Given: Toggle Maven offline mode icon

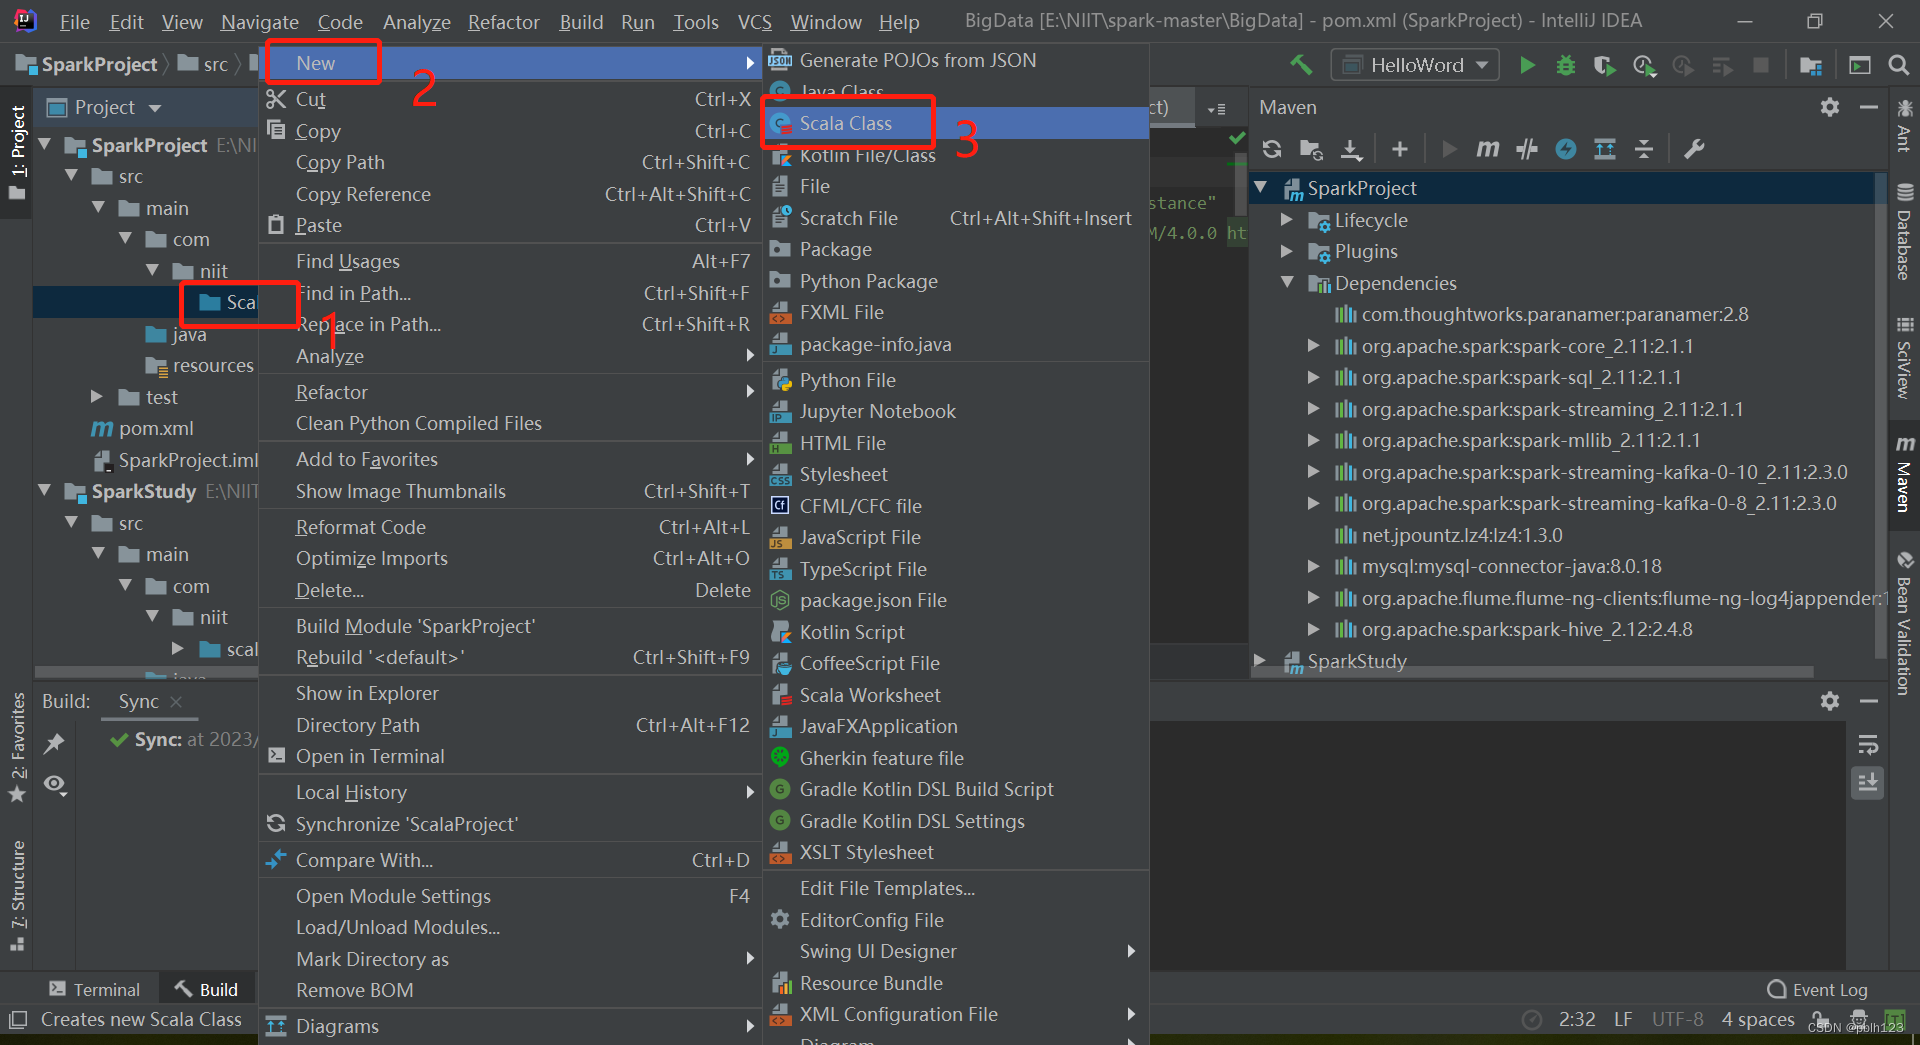Looking at the screenshot, I should coord(1527,149).
